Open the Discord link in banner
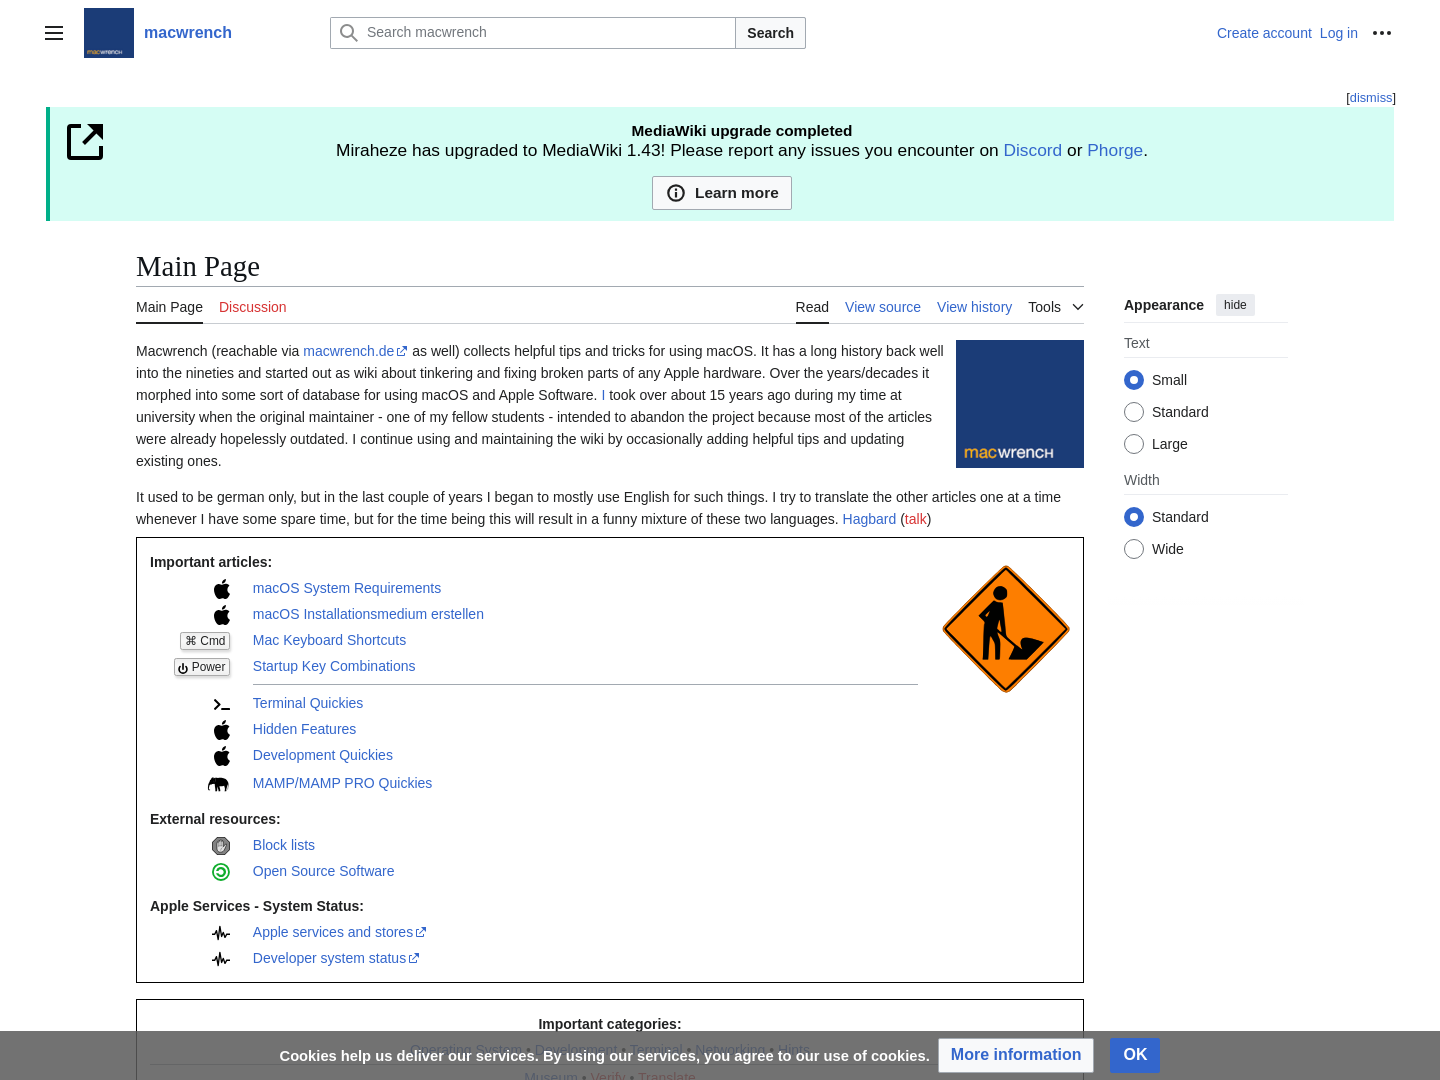Screen dimensions: 1440x1080 click(1033, 150)
